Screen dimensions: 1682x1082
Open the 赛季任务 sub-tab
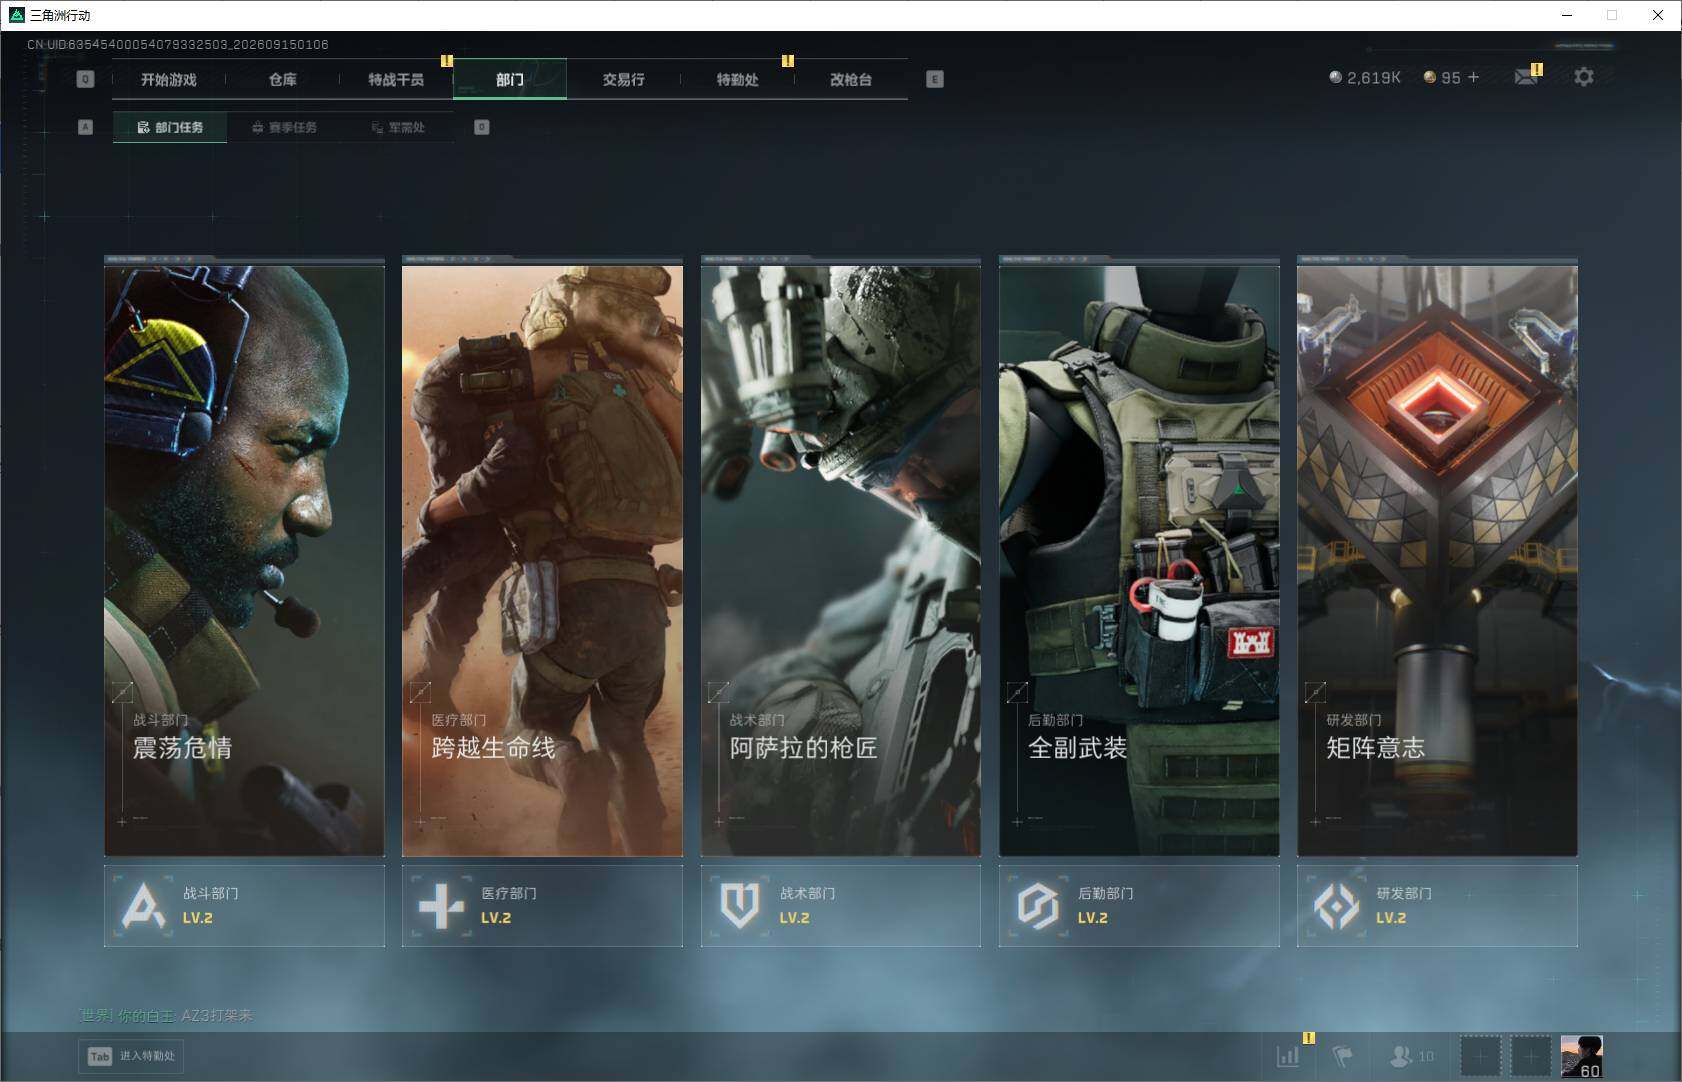click(284, 127)
